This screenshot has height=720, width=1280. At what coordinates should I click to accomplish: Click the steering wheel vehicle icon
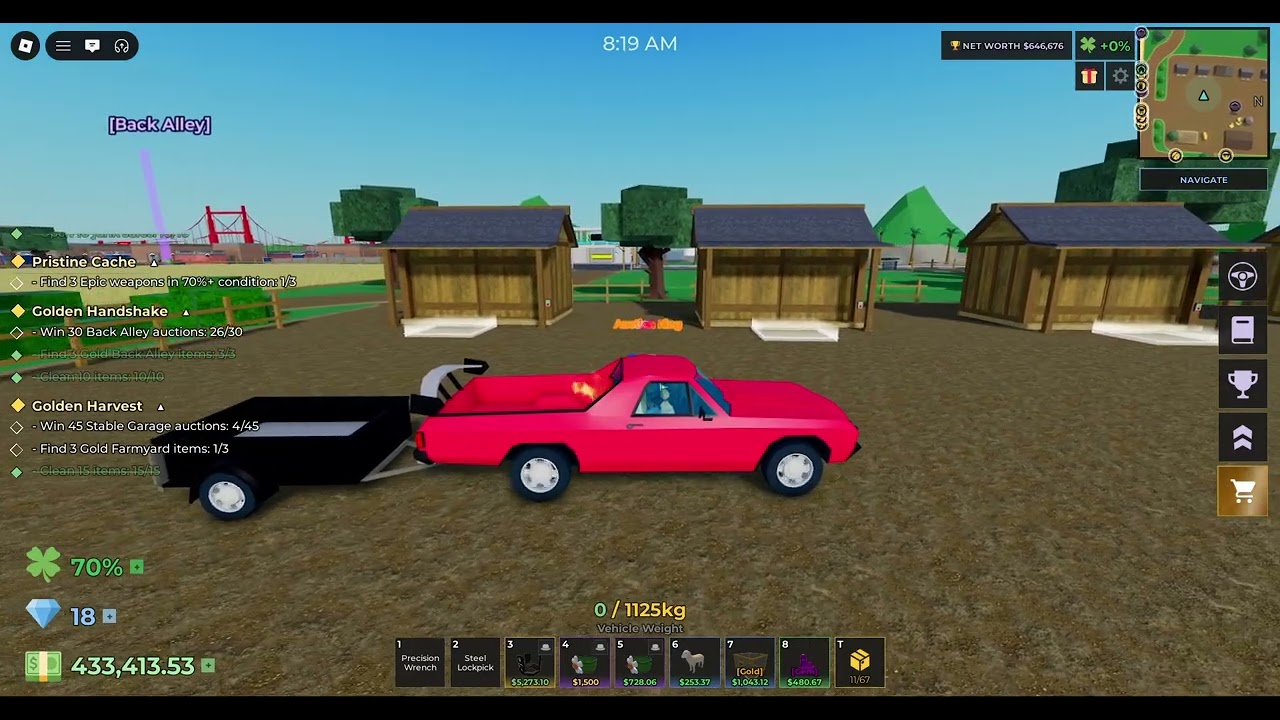click(x=1243, y=278)
